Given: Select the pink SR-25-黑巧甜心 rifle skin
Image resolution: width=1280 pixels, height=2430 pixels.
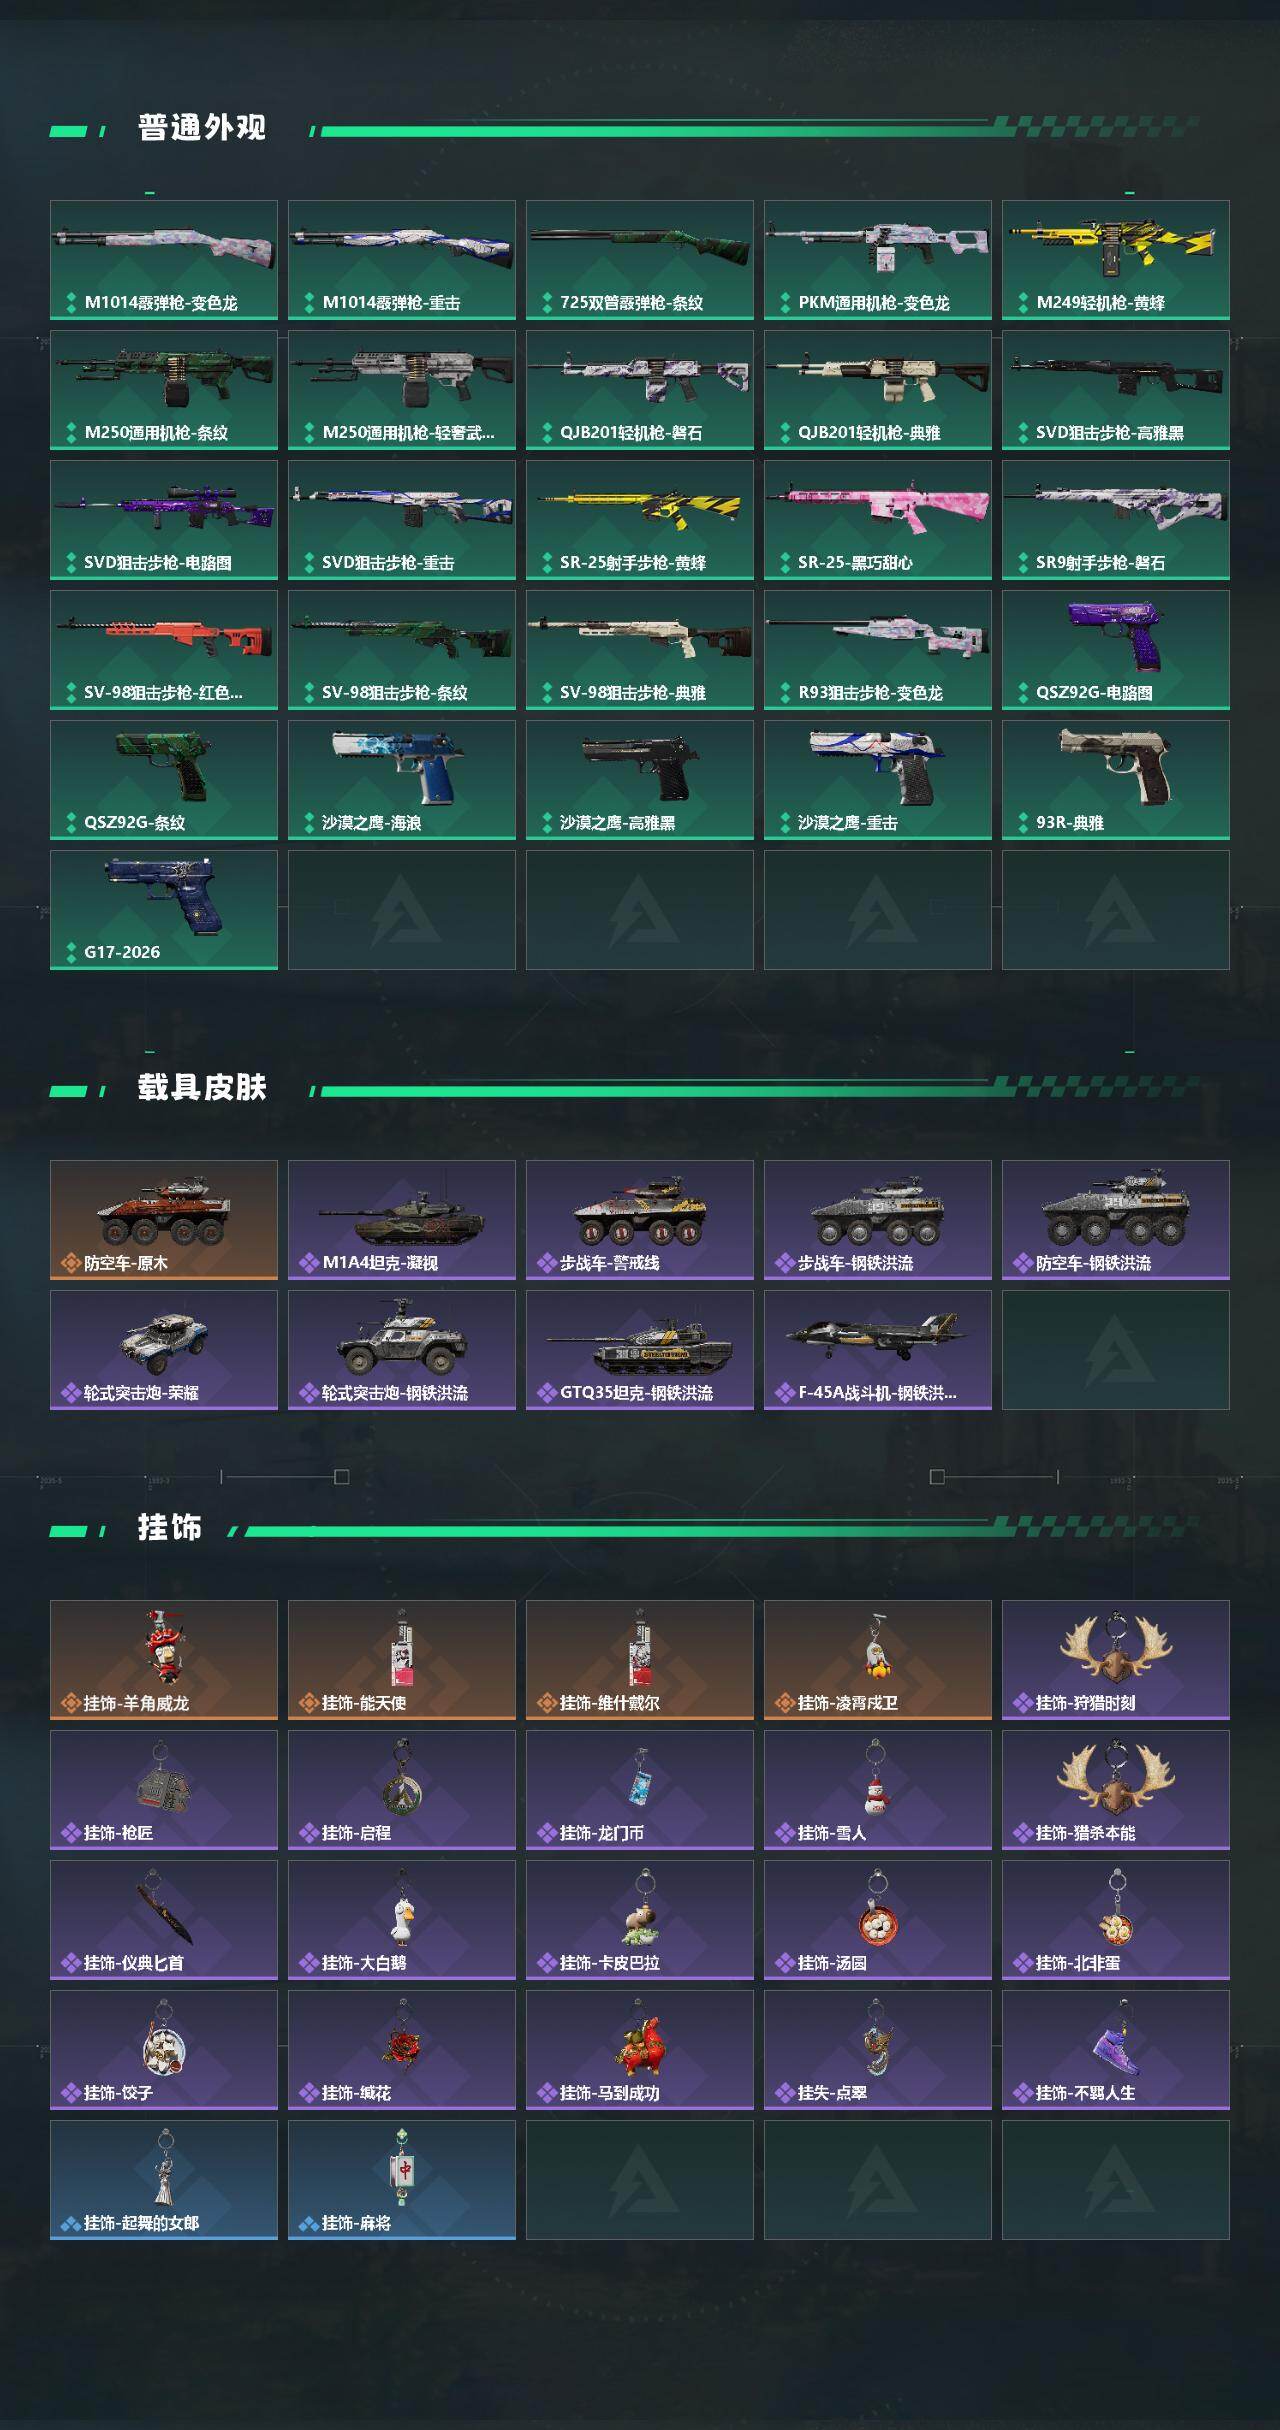Looking at the screenshot, I should tap(878, 520).
